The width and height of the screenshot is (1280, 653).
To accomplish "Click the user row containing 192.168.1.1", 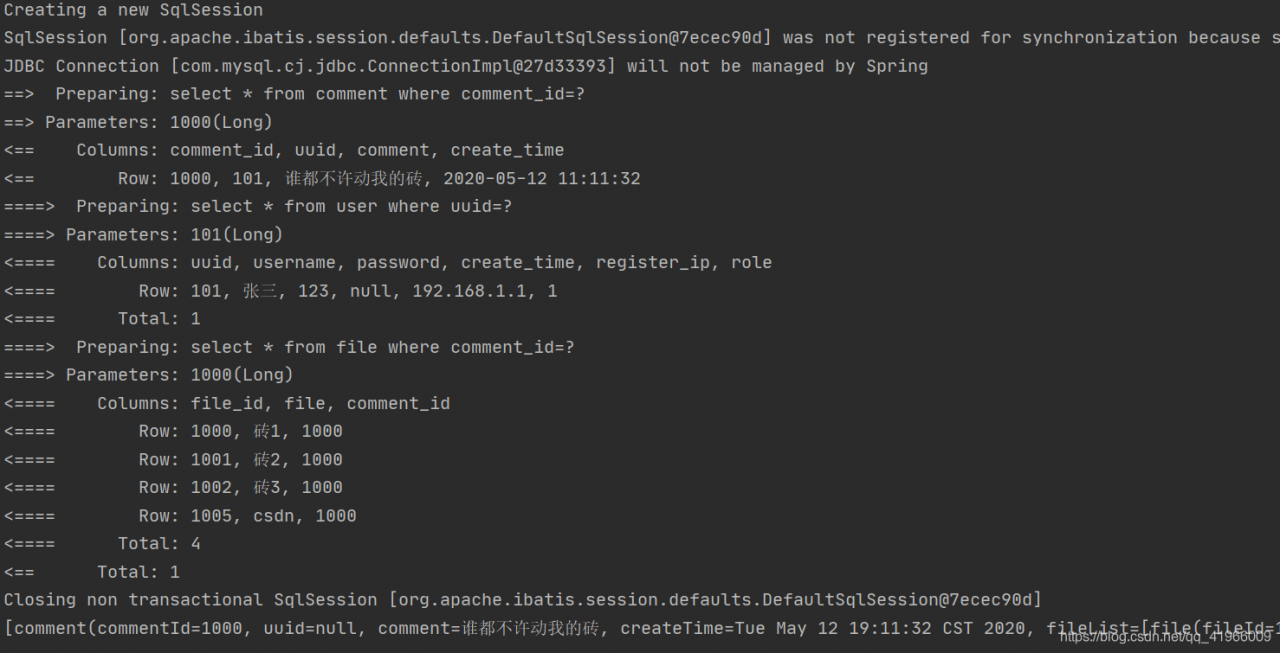I will (281, 291).
